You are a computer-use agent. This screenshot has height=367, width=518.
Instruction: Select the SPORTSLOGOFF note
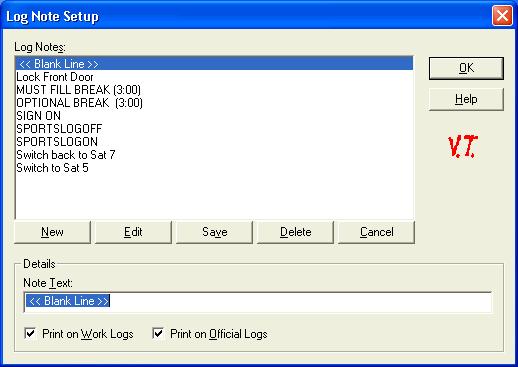click(214, 129)
